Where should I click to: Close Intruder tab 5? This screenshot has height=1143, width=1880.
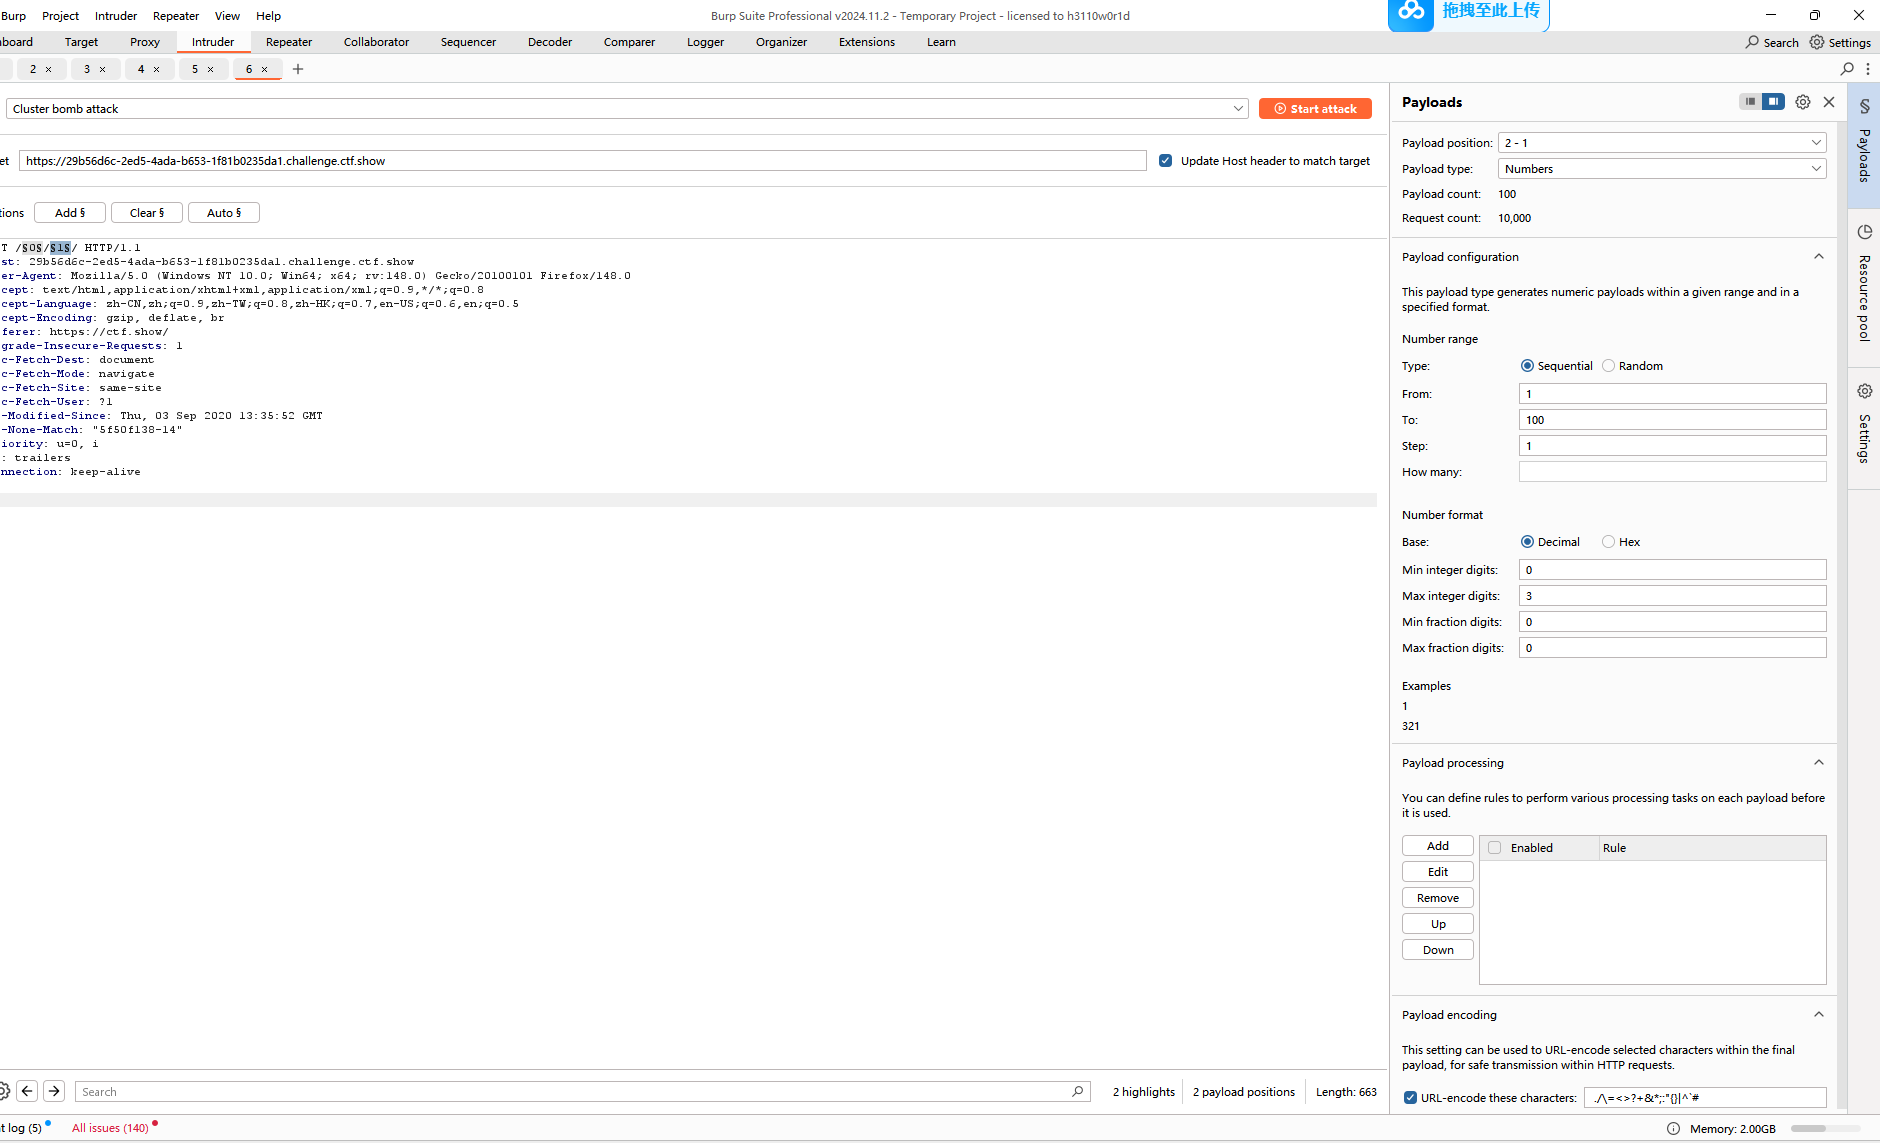[x=210, y=69]
